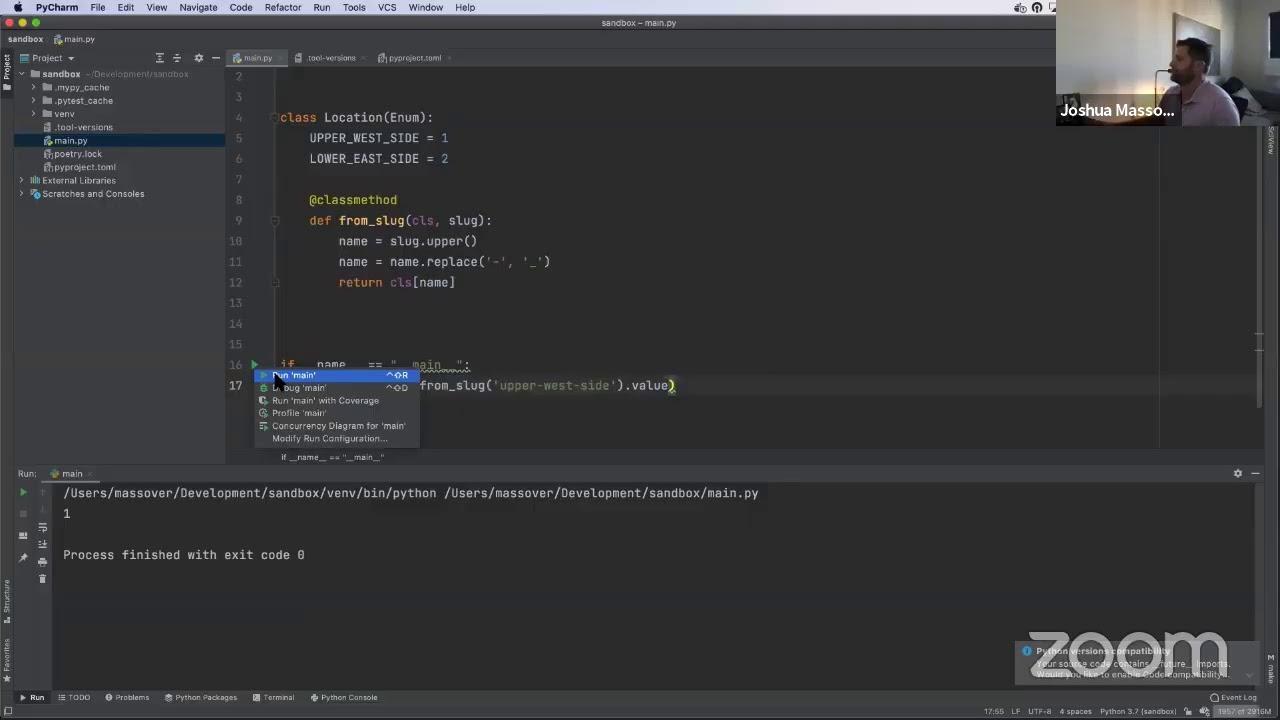Viewport: 1280px width, 720px height.
Task: Choose Profile 'main' in popup menu
Action: 335,413
